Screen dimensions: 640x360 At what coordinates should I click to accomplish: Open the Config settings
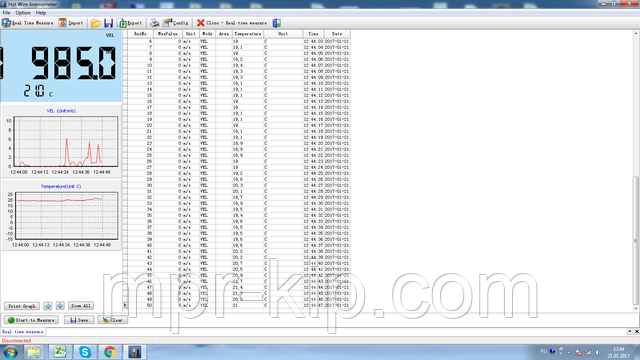[x=176, y=23]
